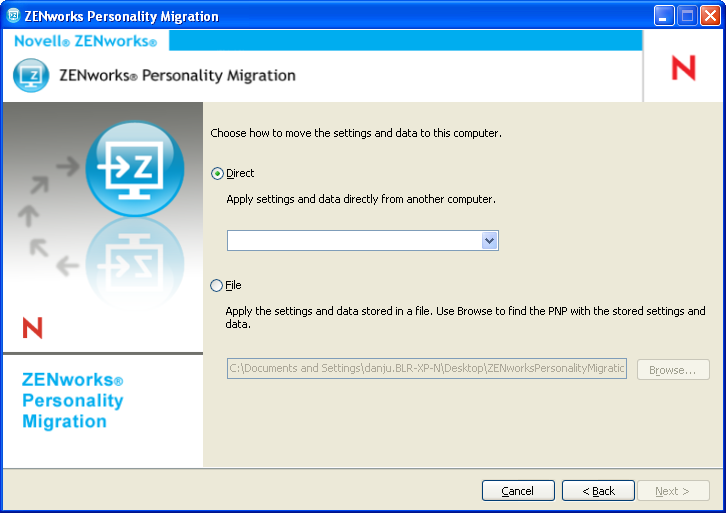Click the PNP file path input field
This screenshot has height=513, width=726.
(427, 369)
